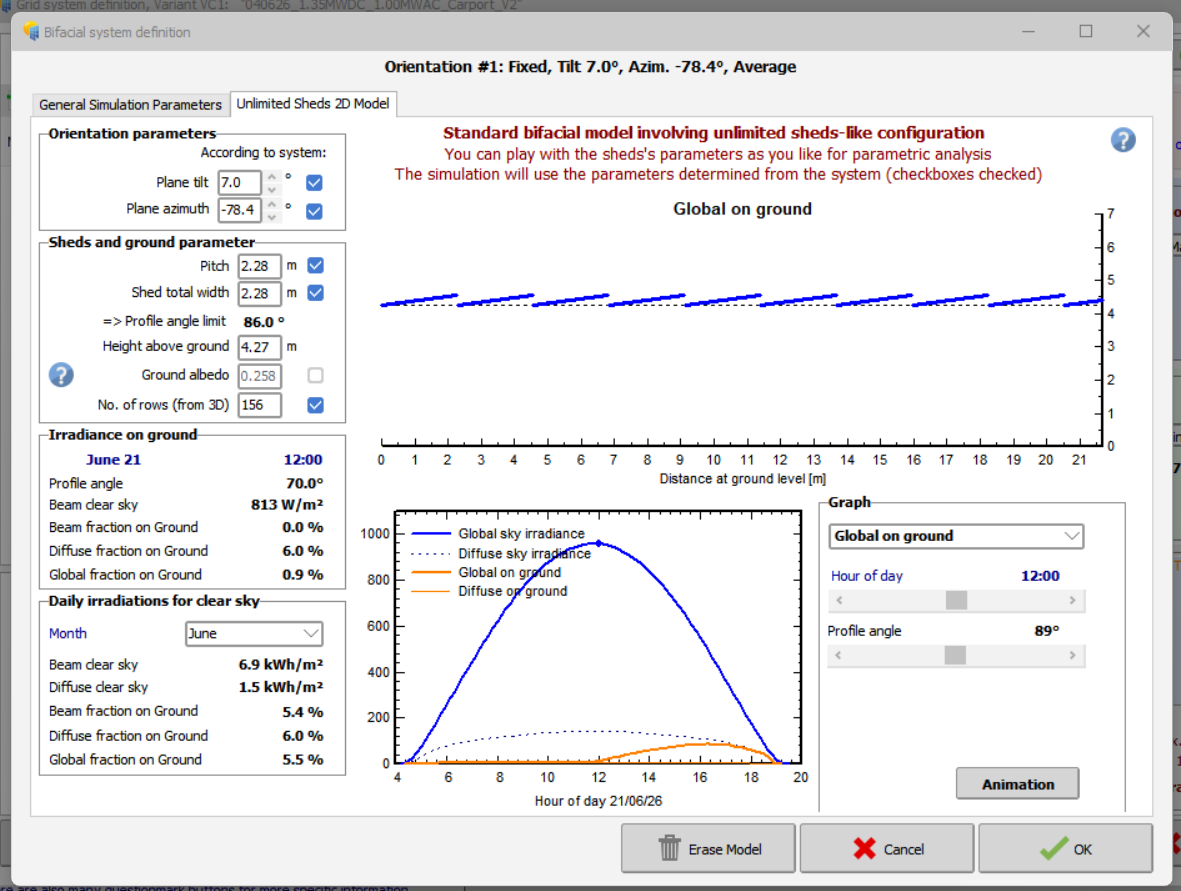The height and width of the screenshot is (891, 1181).
Task: Click the Erase Model trash button
Action: (708, 849)
